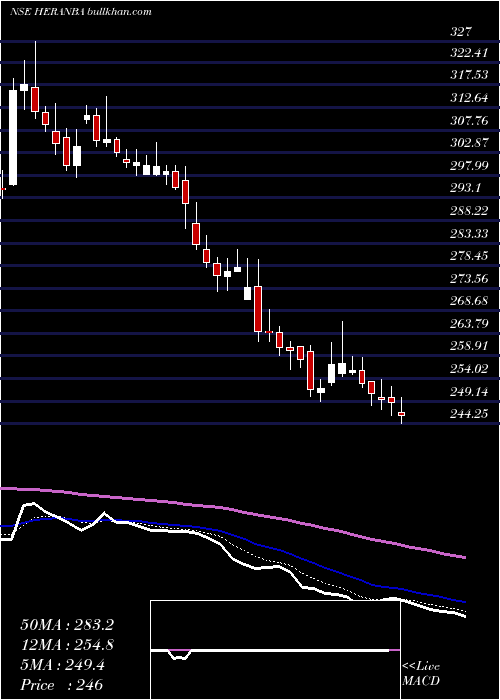This screenshot has height=700, width=500.
Task: Select the 263.79 axis label
Action: [469, 324]
